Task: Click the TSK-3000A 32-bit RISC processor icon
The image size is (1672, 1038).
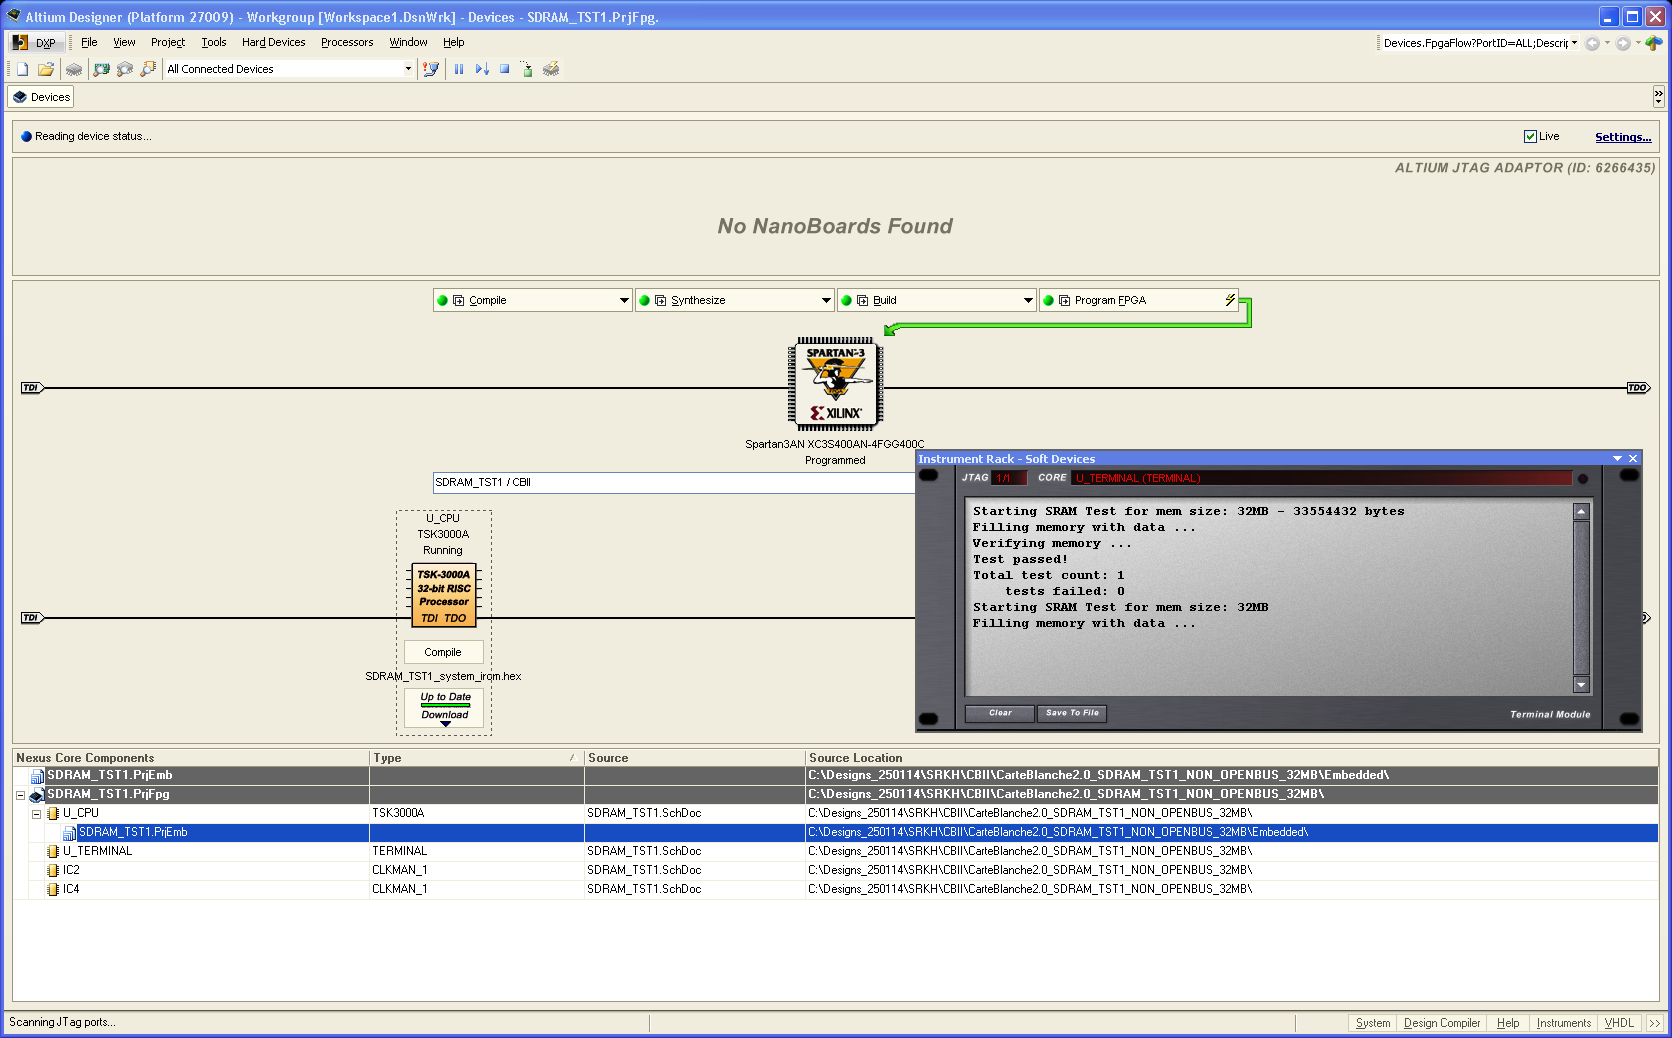Action: point(444,595)
